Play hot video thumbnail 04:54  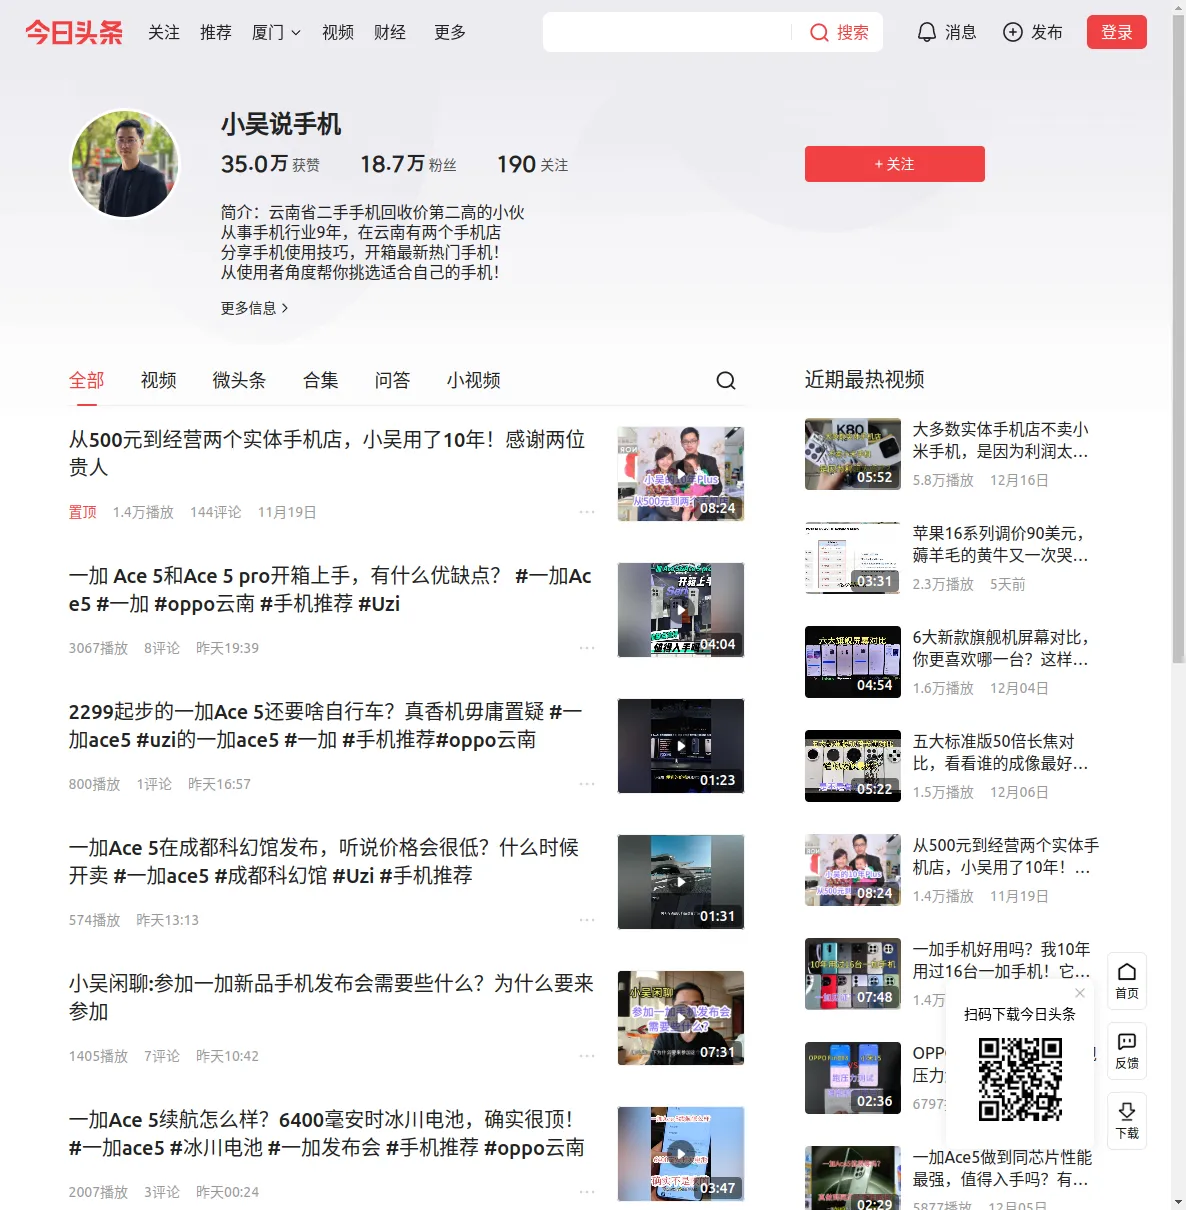click(853, 662)
